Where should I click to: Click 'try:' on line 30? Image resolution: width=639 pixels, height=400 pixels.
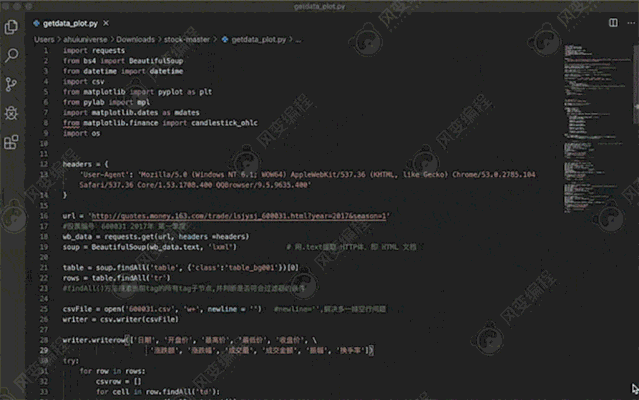coord(71,360)
